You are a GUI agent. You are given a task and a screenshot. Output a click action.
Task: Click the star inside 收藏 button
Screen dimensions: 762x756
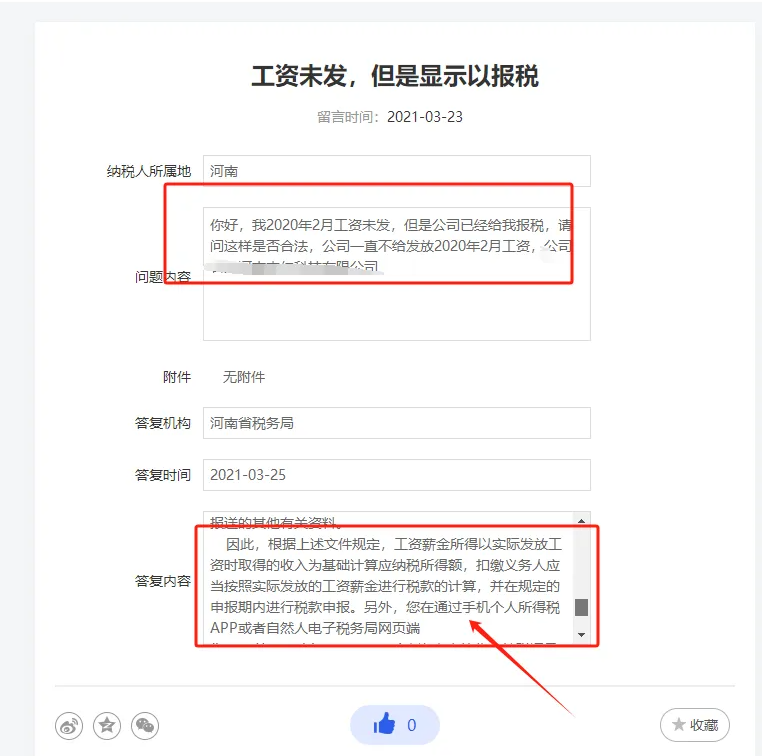(678, 725)
